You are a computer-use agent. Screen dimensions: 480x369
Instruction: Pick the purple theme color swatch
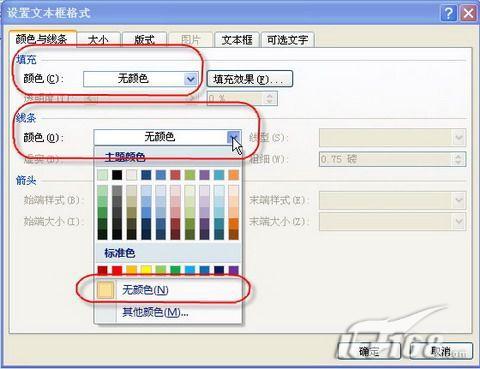tap(204, 175)
